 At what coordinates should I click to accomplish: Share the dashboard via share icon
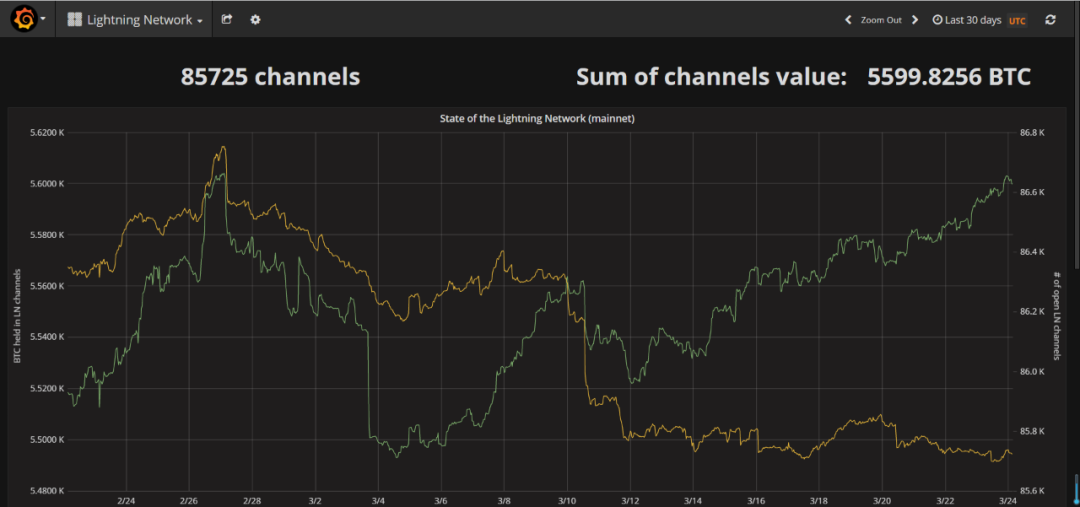pos(227,20)
